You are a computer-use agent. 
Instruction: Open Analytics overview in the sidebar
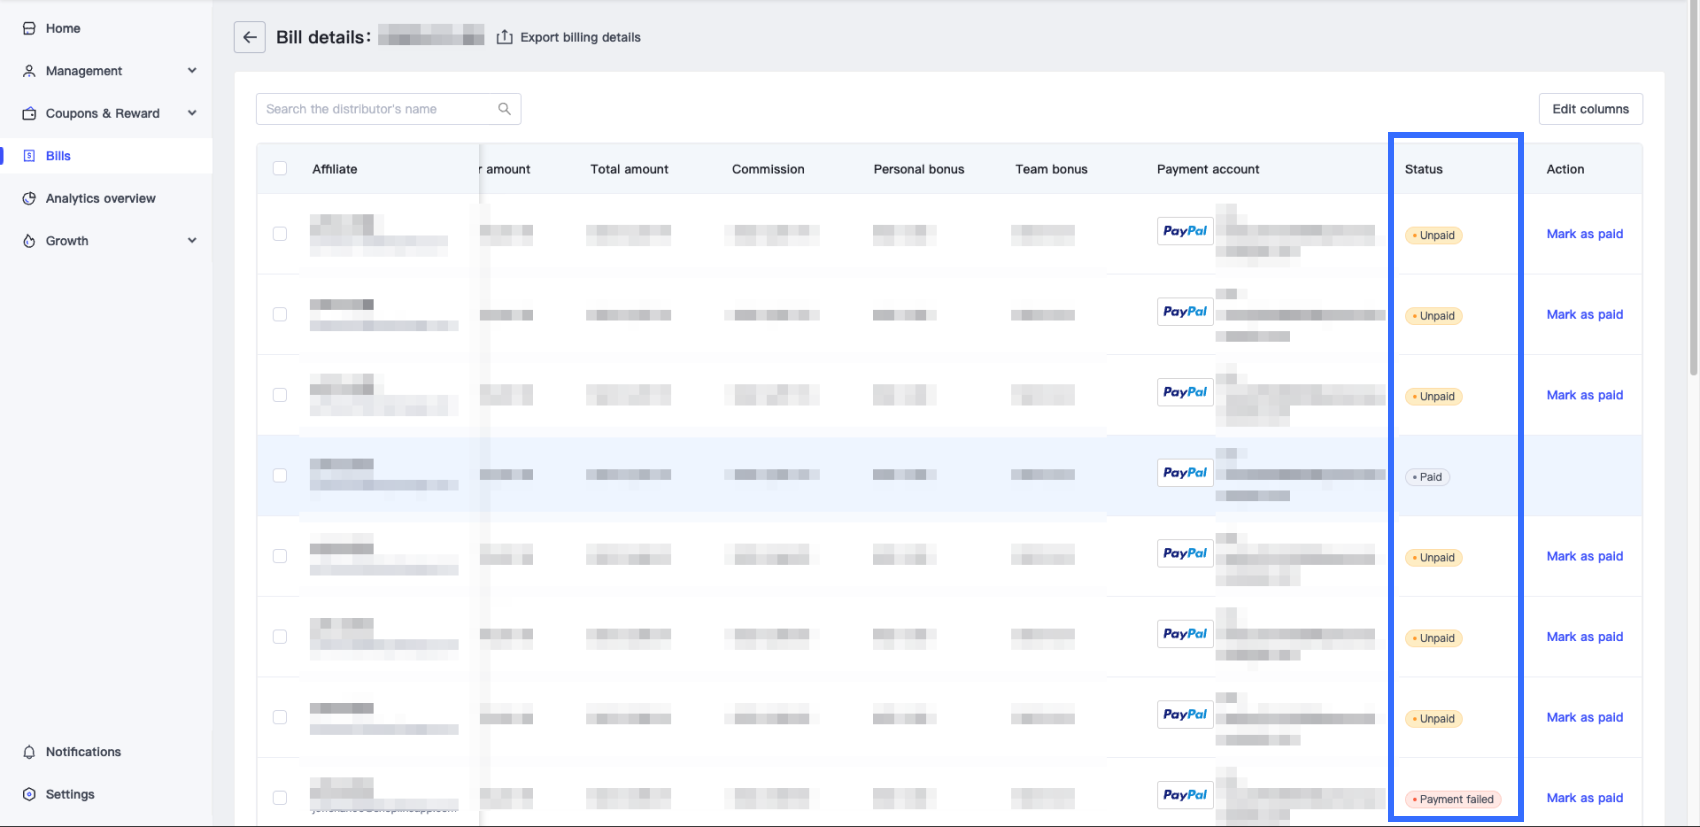pyautogui.click(x=100, y=199)
